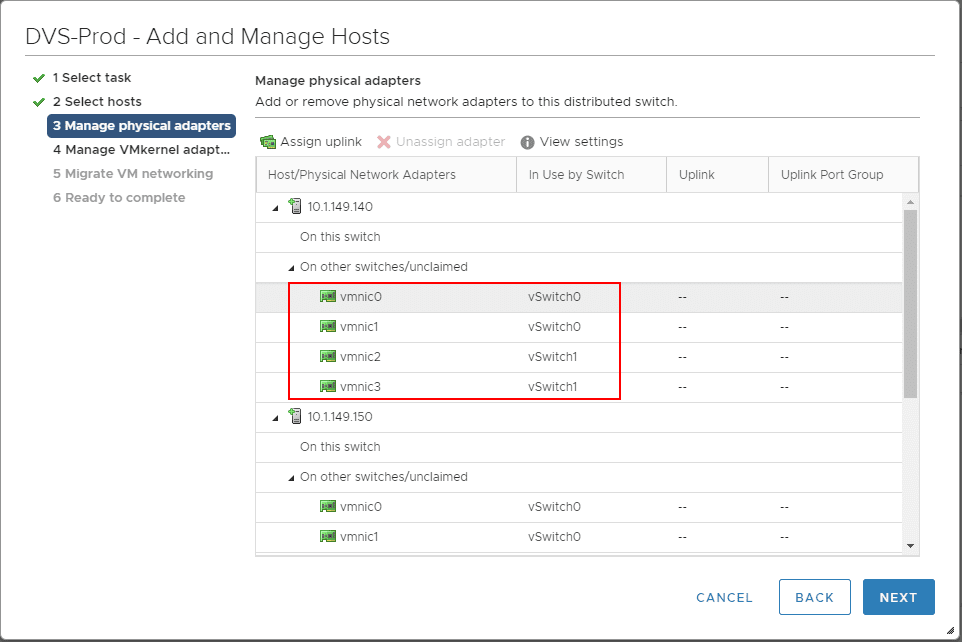Viewport: 962px width, 642px height.
Task: Click the BACK button
Action: tap(814, 597)
